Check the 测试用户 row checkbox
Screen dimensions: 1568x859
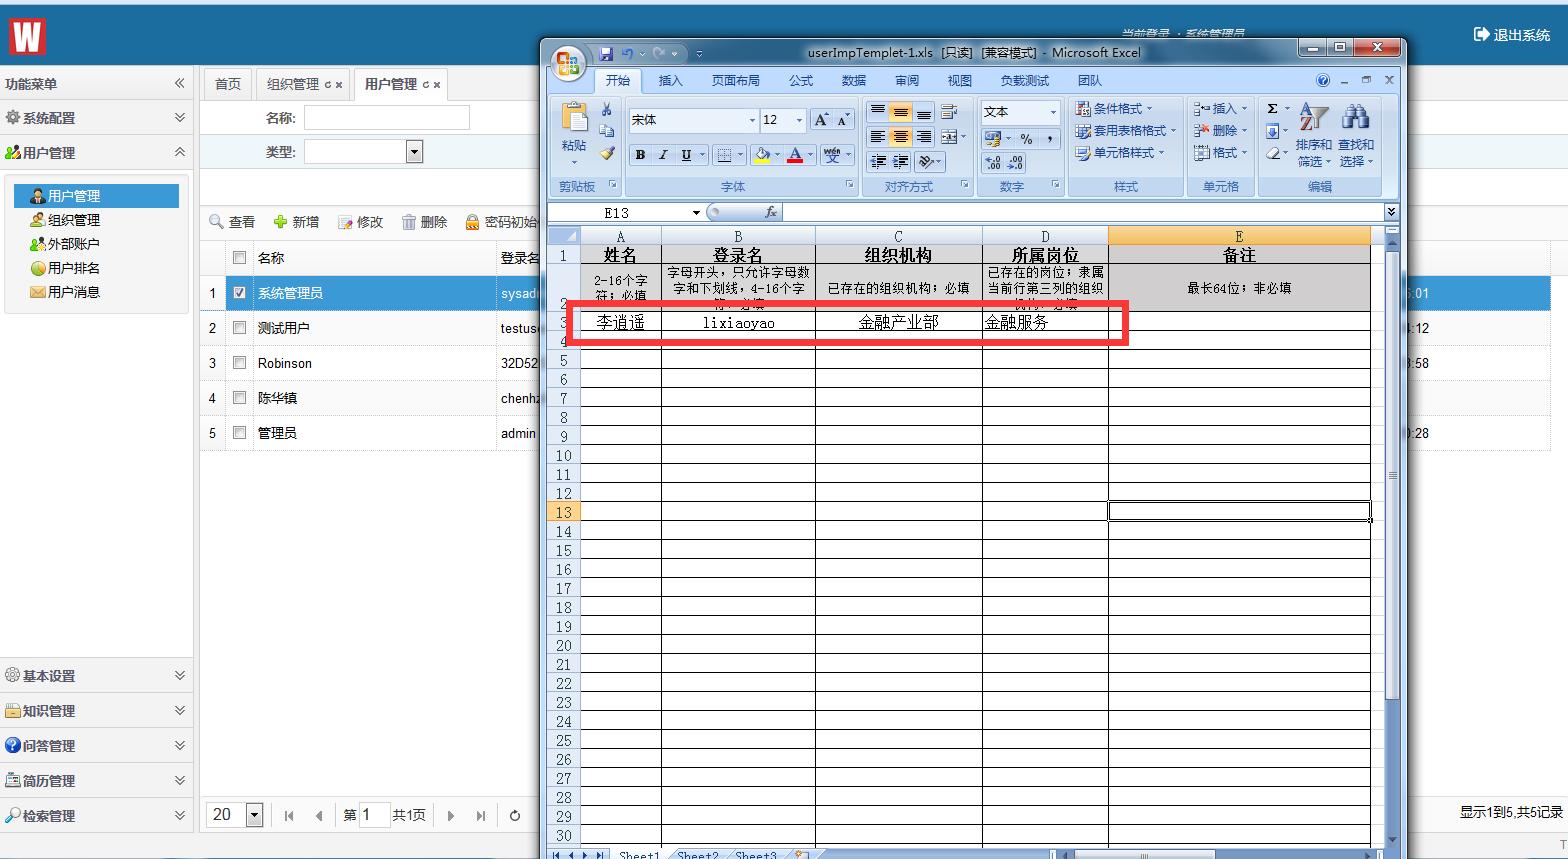239,328
